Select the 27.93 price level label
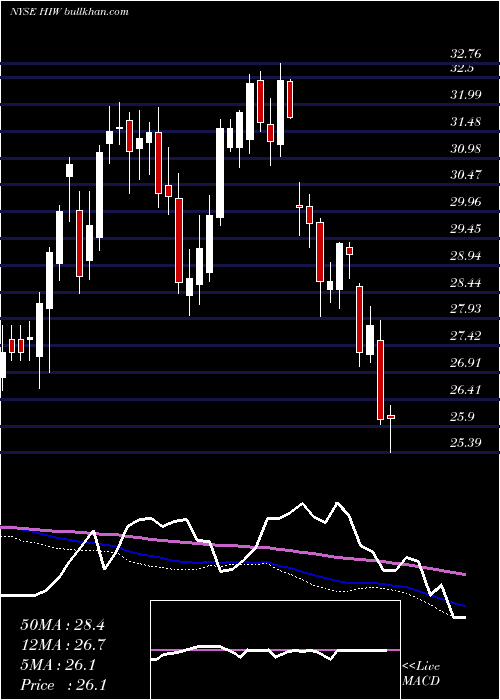 coord(466,308)
